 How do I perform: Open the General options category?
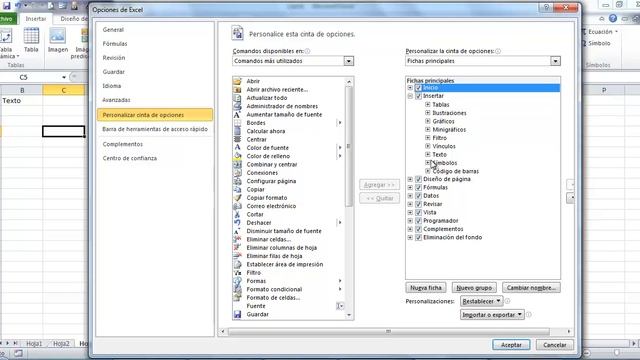point(113,30)
